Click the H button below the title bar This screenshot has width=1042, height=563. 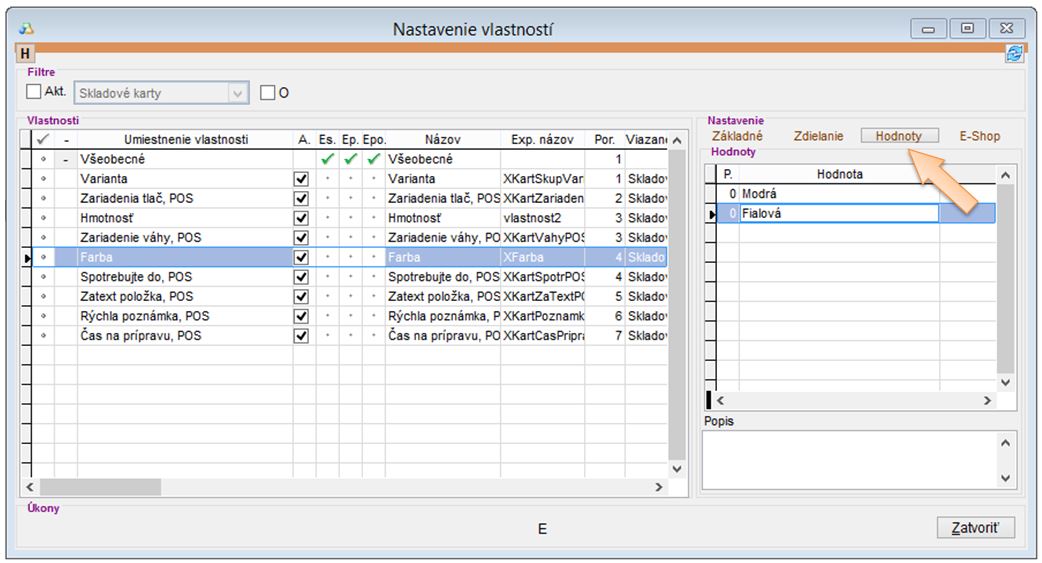(25, 53)
